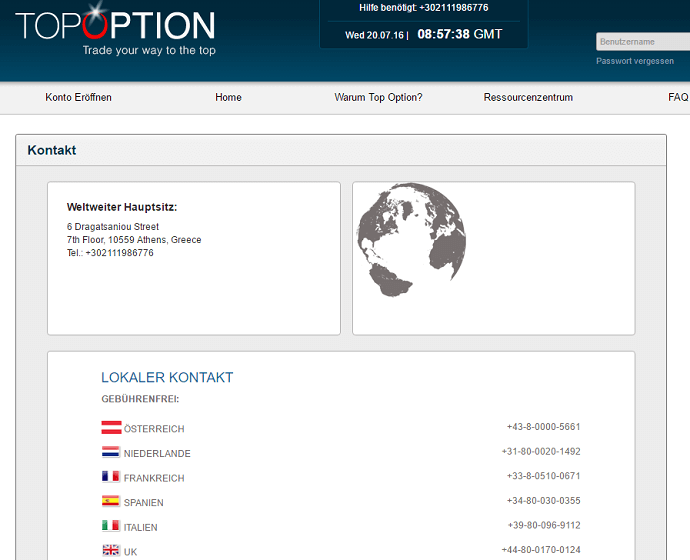Go to the Home menu item
Screen dimensions: 690x560
click(228, 97)
